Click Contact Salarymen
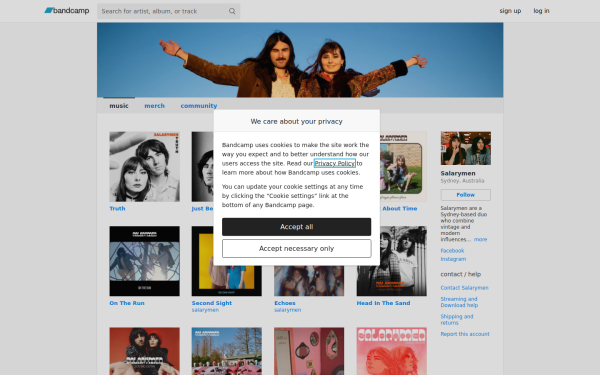This screenshot has width=600, height=375. pyautogui.click(x=464, y=288)
